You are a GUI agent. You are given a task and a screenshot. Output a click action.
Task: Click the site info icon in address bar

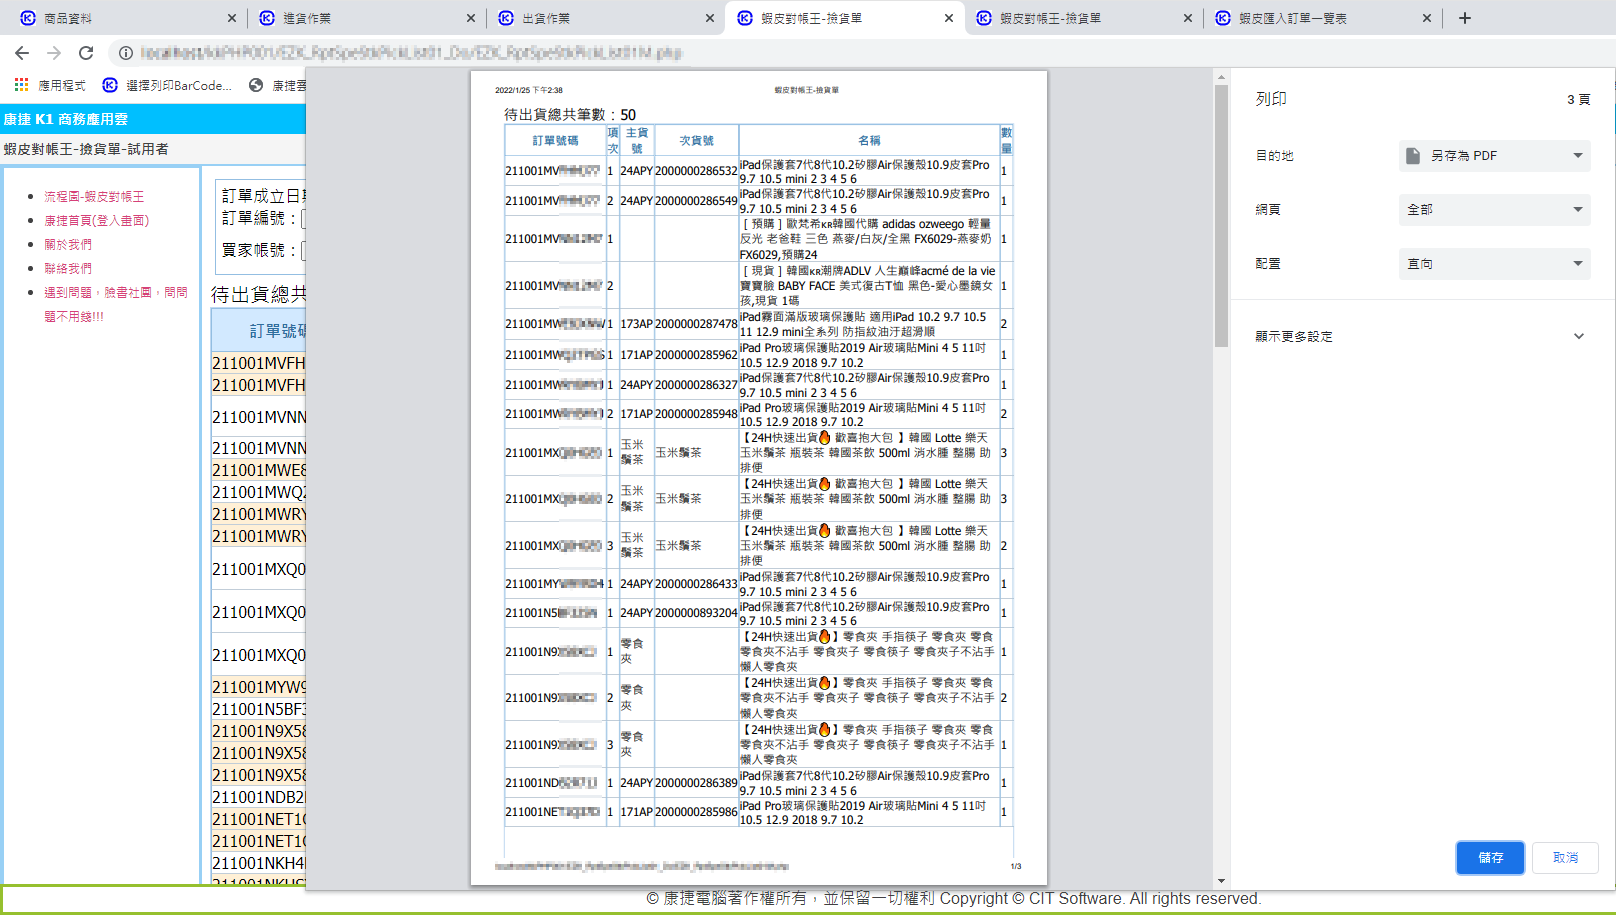(x=126, y=53)
